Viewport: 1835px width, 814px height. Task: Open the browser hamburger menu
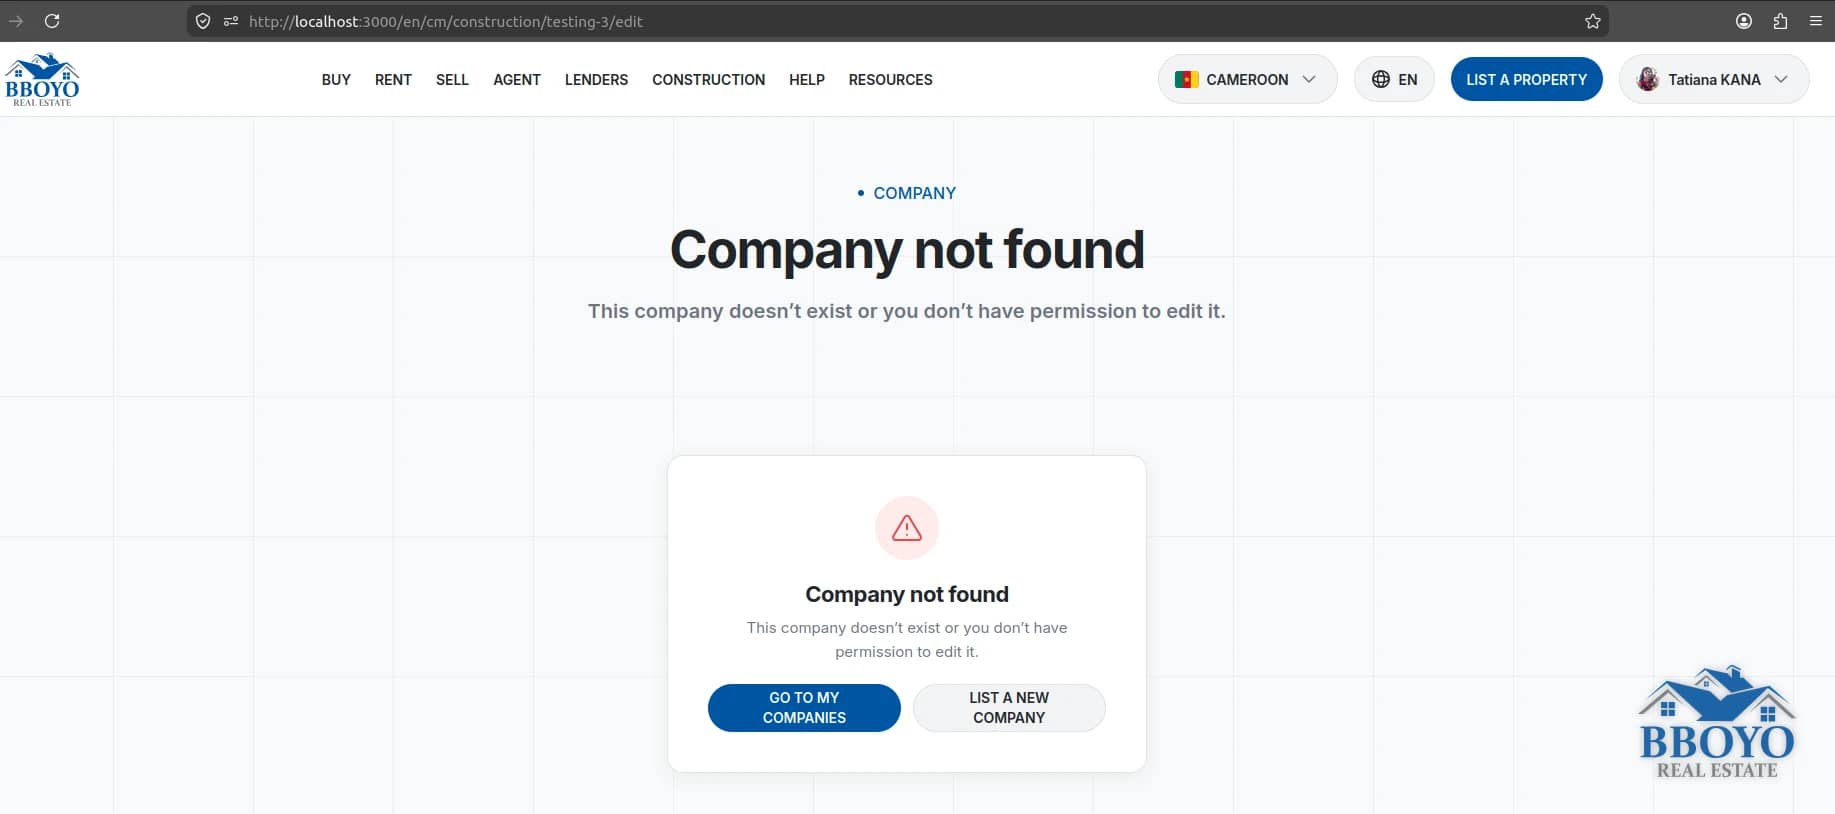(x=1816, y=21)
